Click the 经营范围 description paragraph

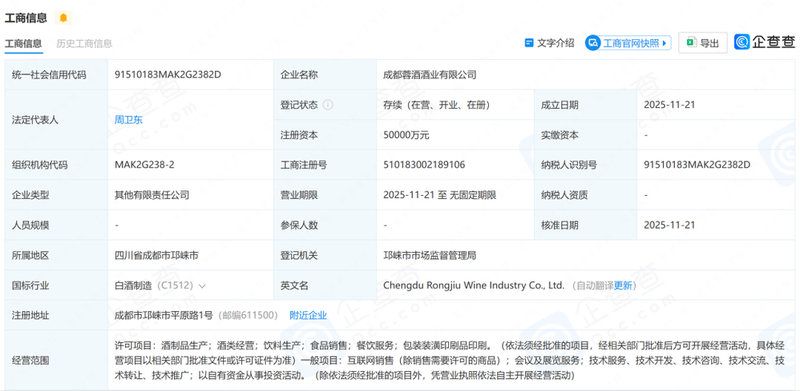[x=449, y=360]
